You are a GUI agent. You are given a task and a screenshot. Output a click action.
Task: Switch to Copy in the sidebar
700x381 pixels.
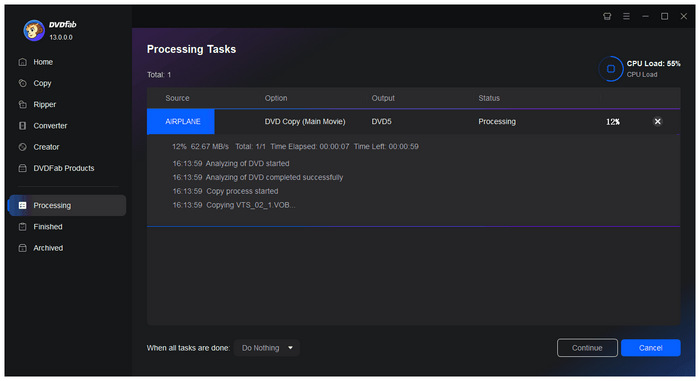click(42, 83)
